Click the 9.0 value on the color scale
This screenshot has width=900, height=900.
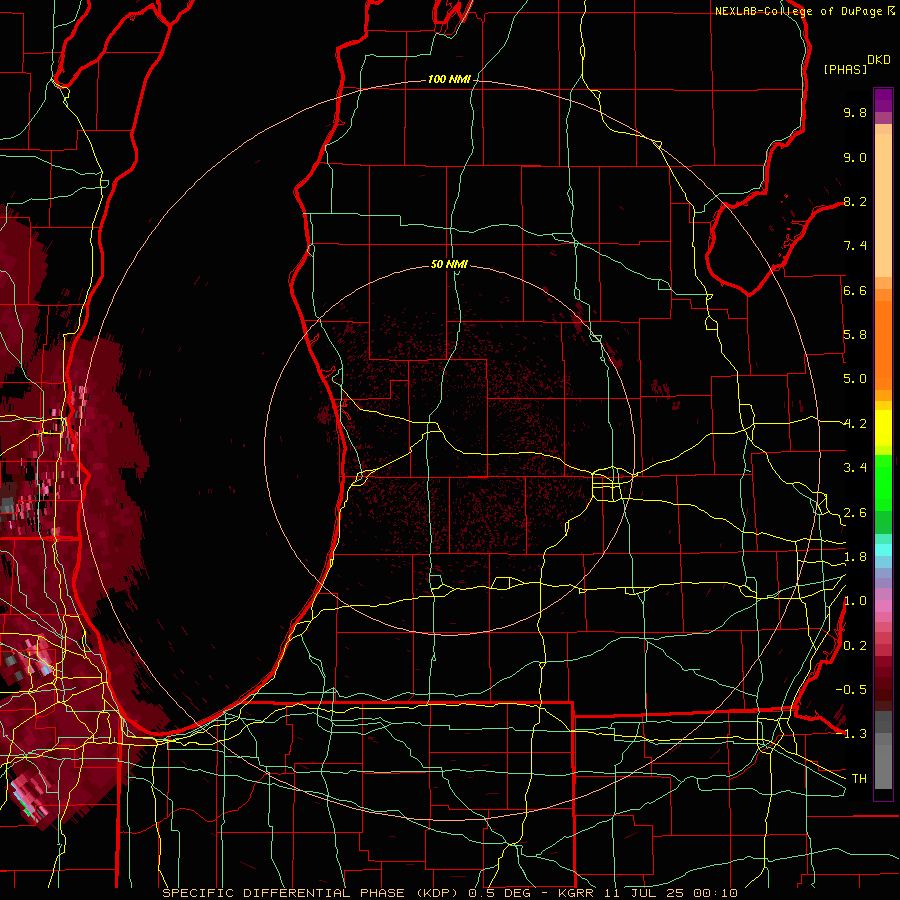pos(855,157)
